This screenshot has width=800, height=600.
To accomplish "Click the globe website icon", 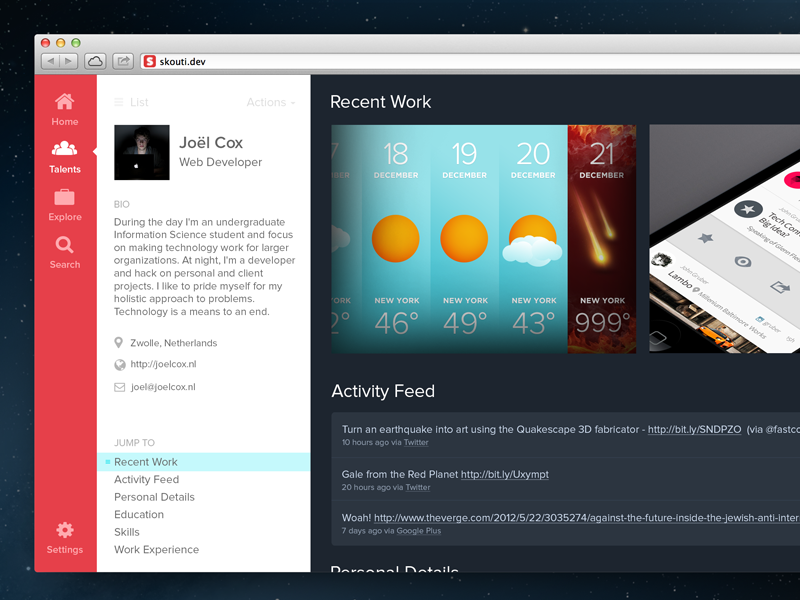I will 120,364.
